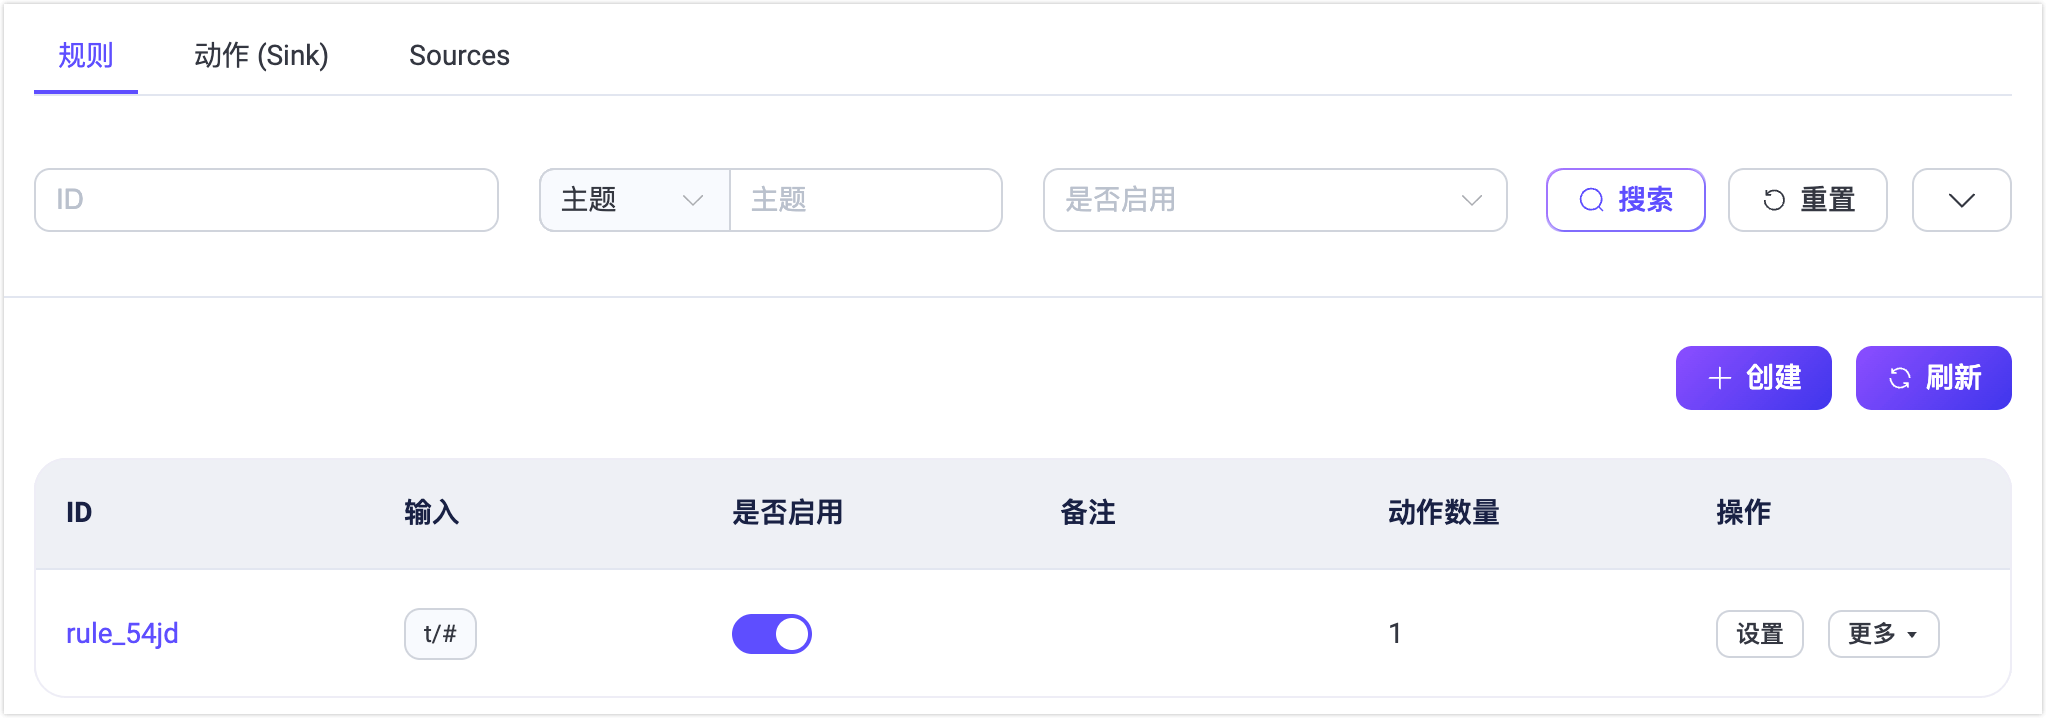
Task: Click the magnifier icon in the search button
Action: (x=1591, y=201)
